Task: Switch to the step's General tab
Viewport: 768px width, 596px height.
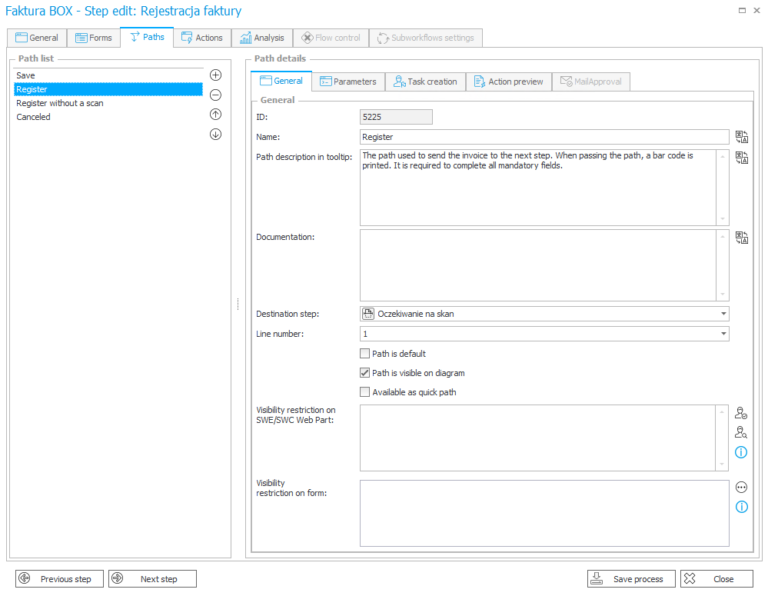Action: click(37, 38)
